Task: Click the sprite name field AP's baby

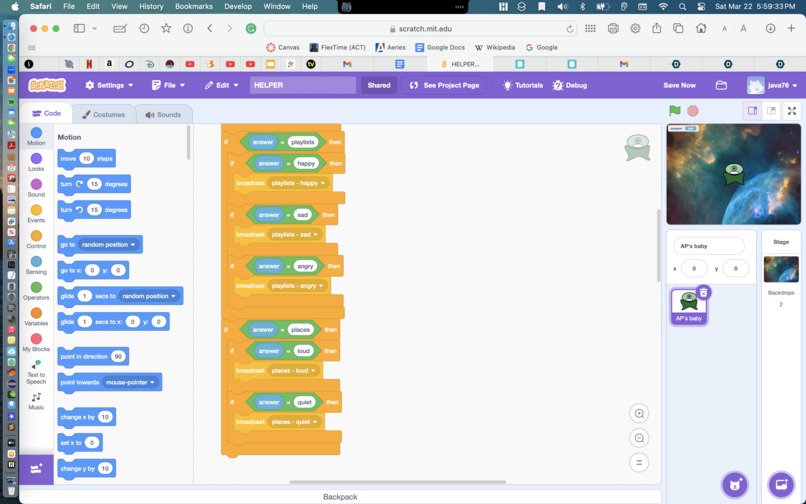Action: (709, 246)
